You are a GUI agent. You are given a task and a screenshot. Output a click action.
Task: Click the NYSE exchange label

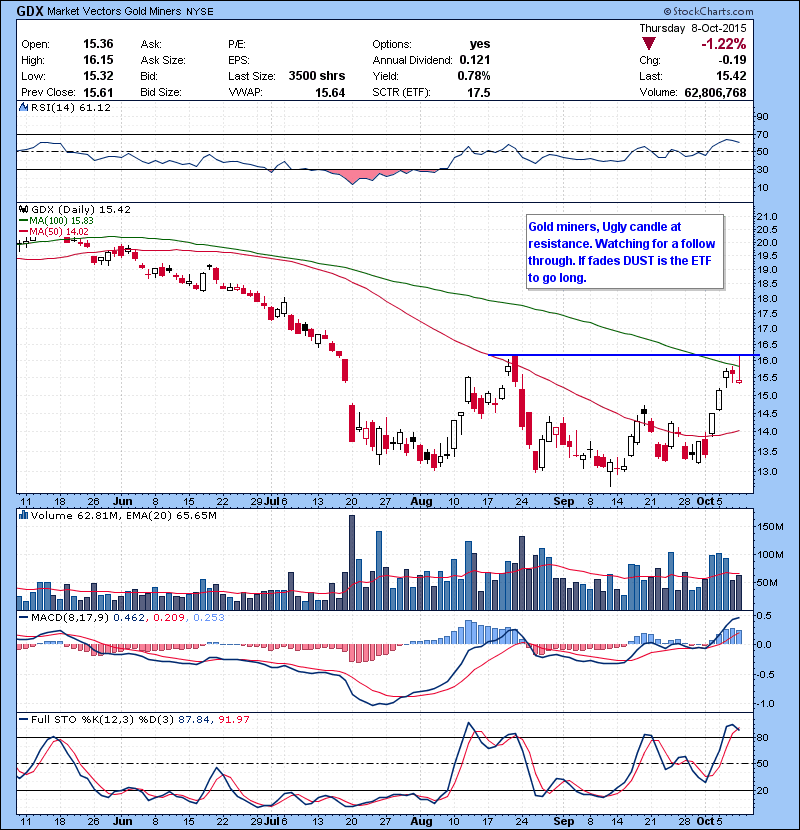point(200,12)
